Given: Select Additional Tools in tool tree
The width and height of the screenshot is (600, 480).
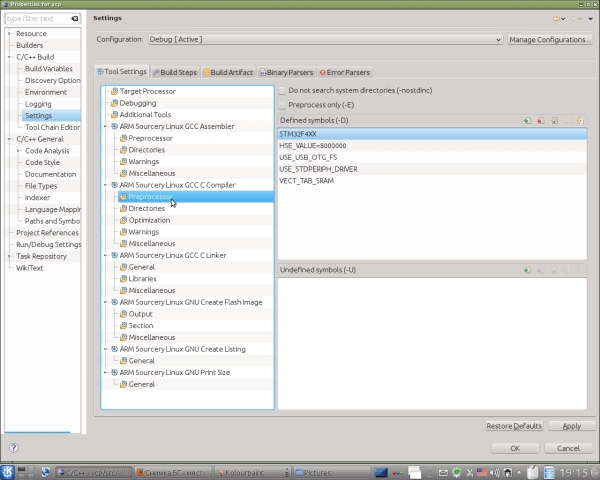Looking at the screenshot, I should click(x=145, y=114).
